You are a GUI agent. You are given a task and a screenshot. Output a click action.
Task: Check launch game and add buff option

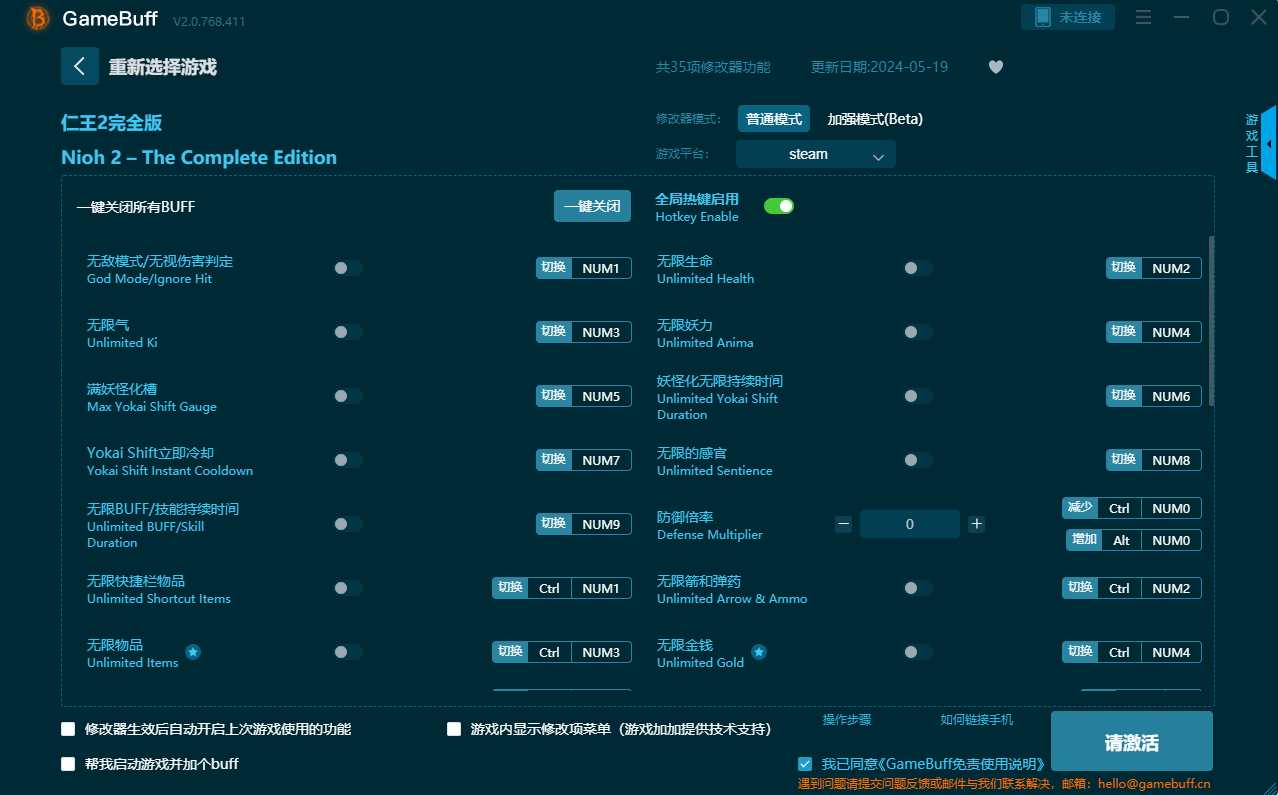coord(68,764)
